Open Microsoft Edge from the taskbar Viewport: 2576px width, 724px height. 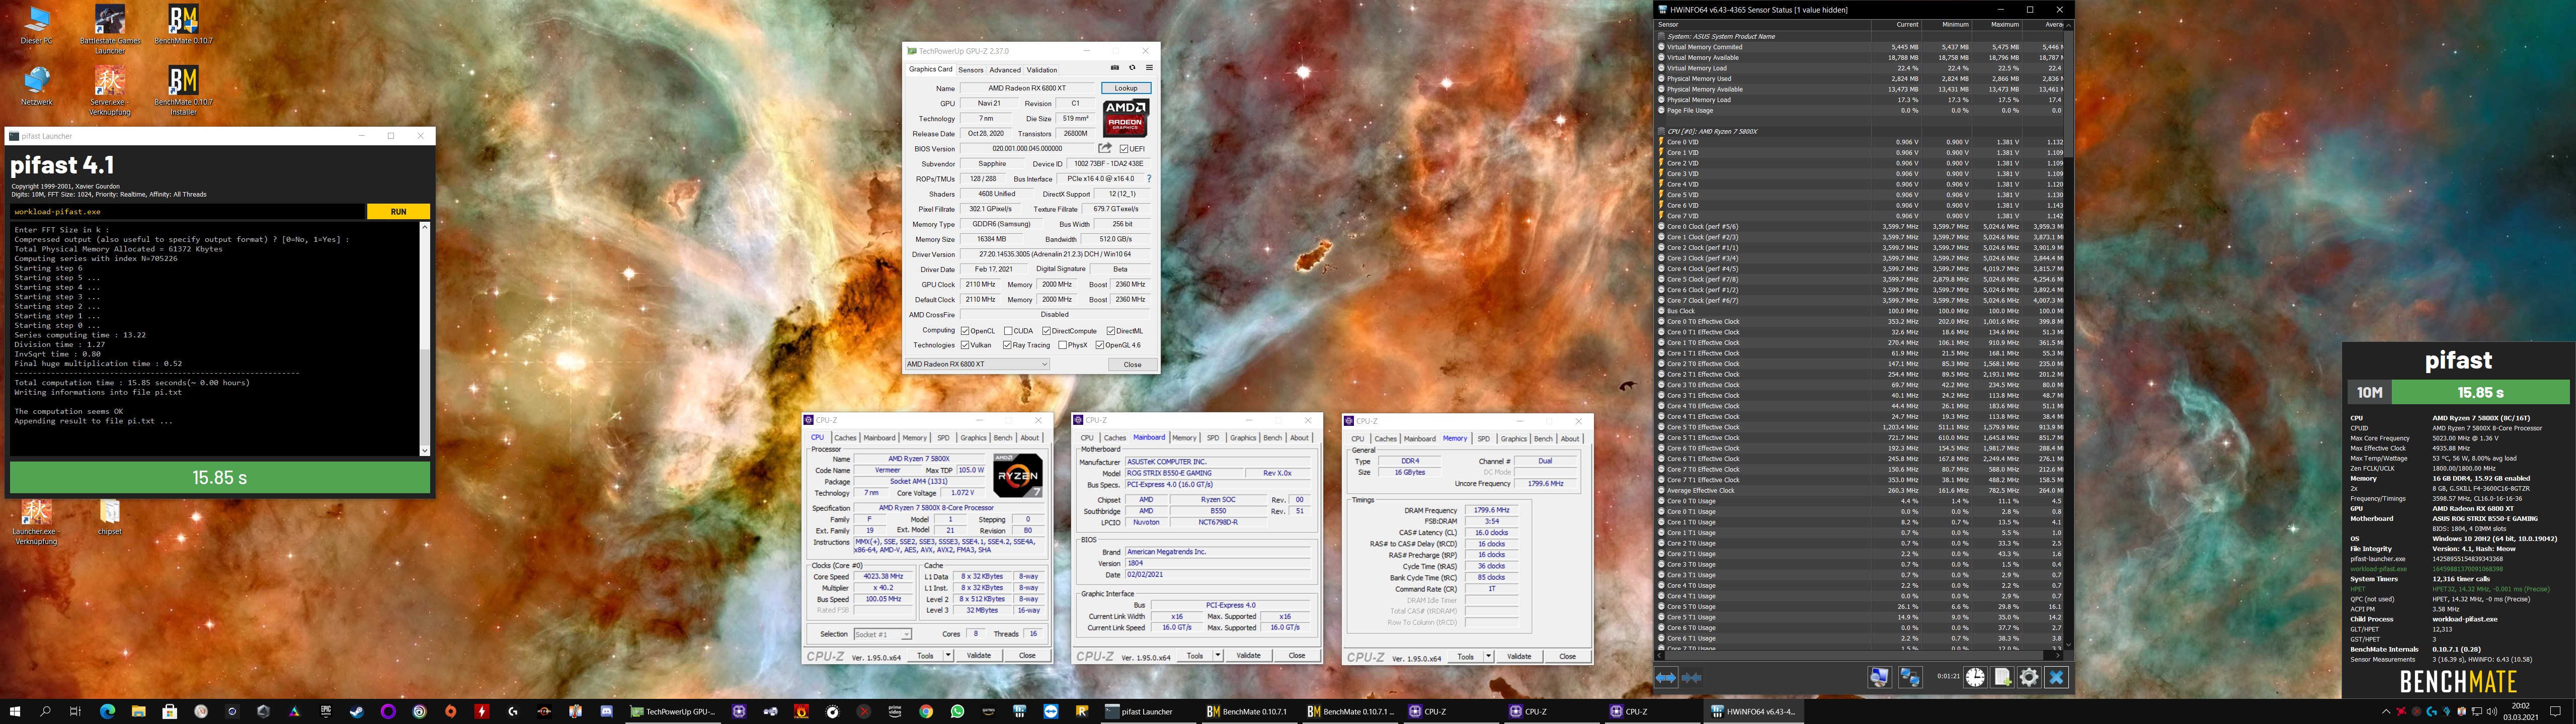(107, 712)
